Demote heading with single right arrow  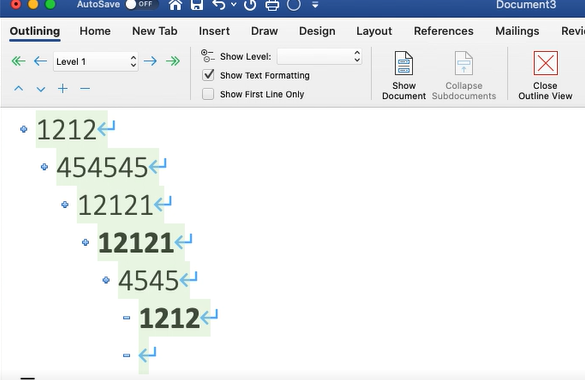[150, 61]
